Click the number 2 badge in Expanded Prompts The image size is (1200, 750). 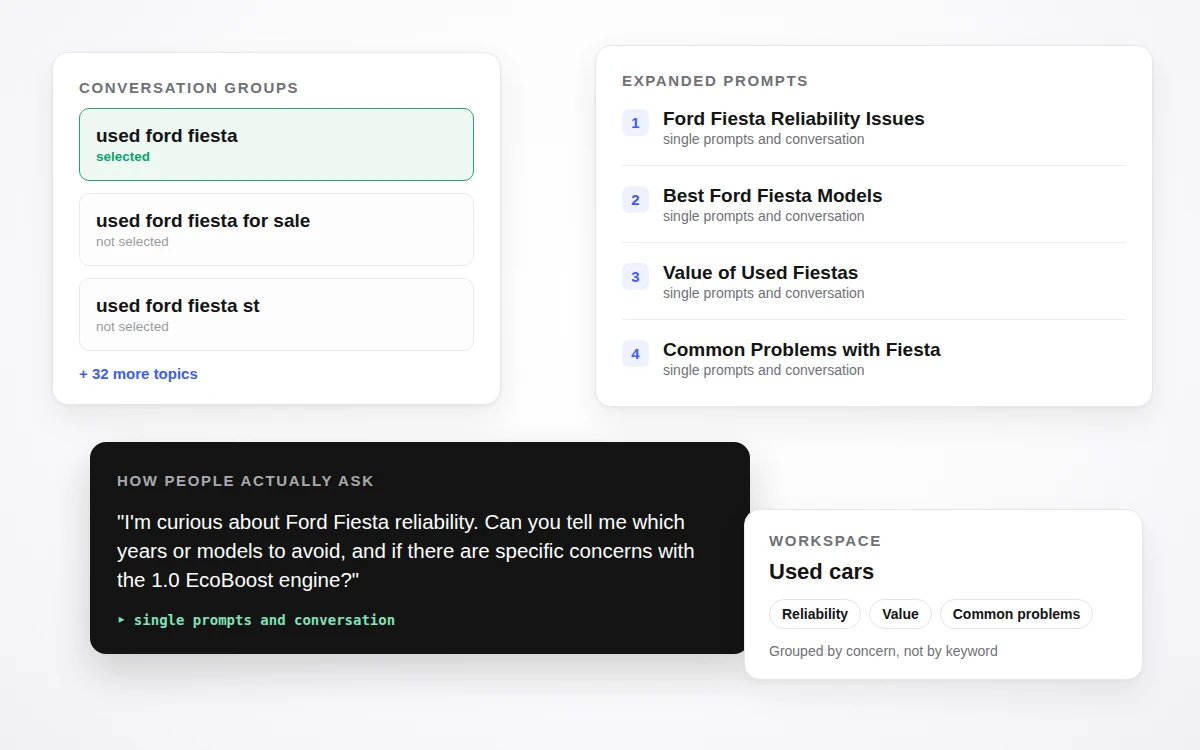tap(635, 200)
